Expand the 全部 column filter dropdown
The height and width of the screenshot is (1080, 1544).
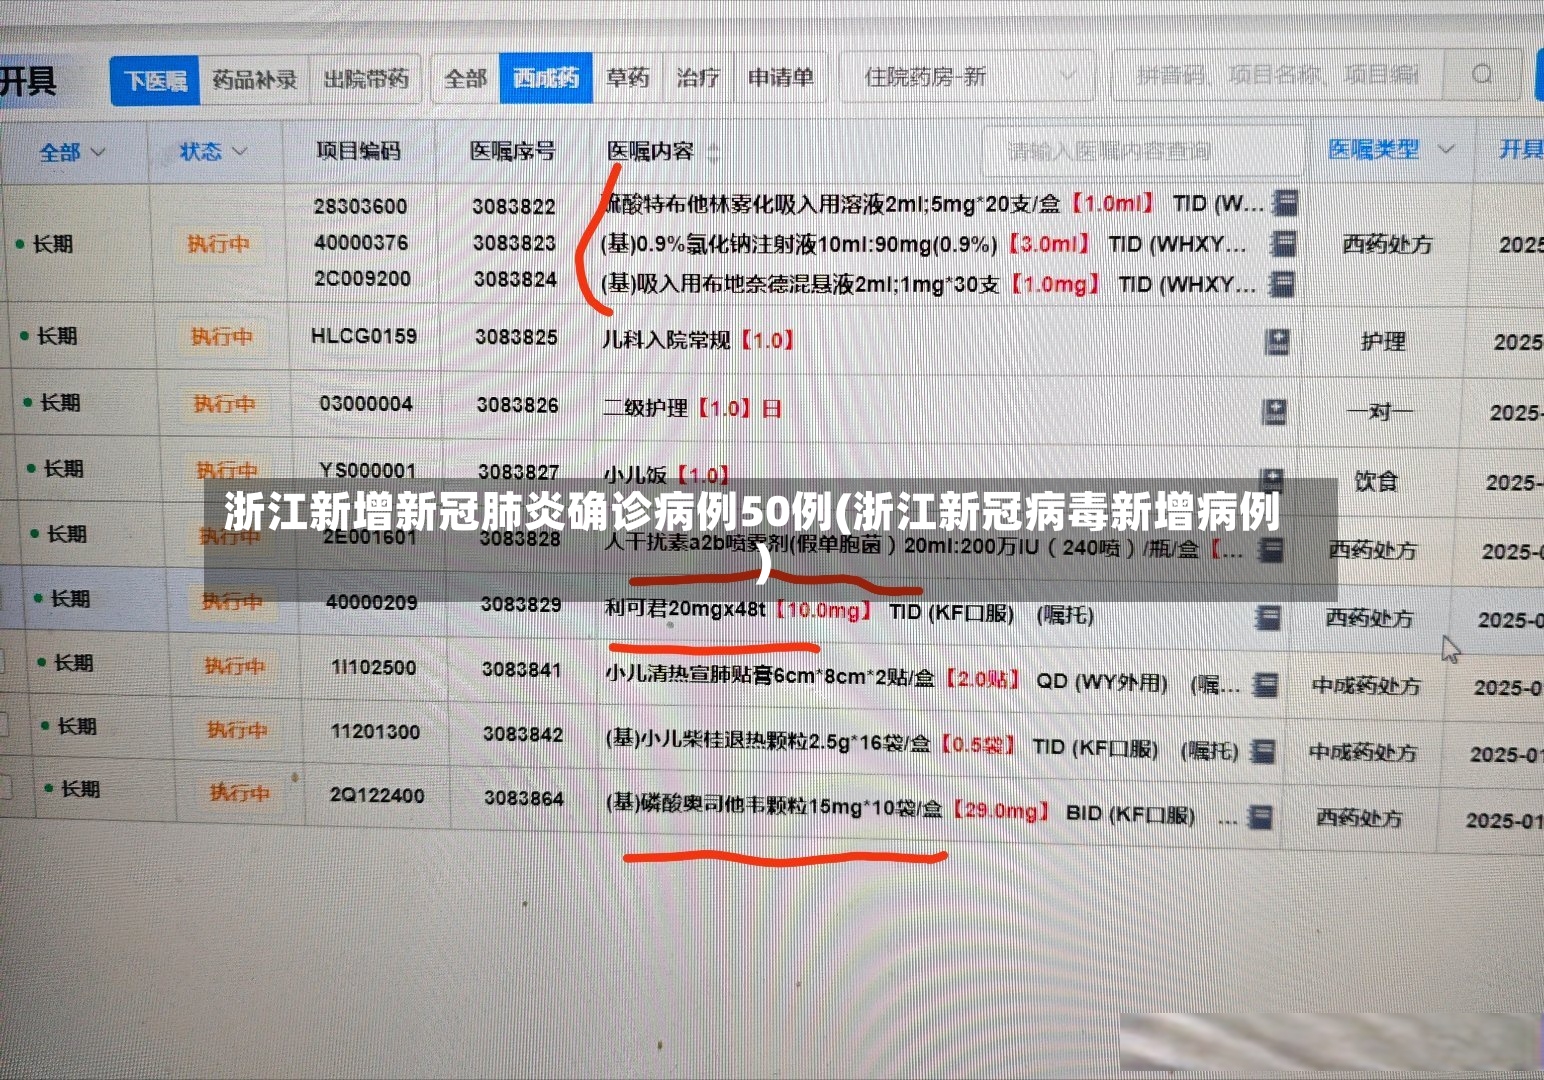pyautogui.click(x=72, y=153)
